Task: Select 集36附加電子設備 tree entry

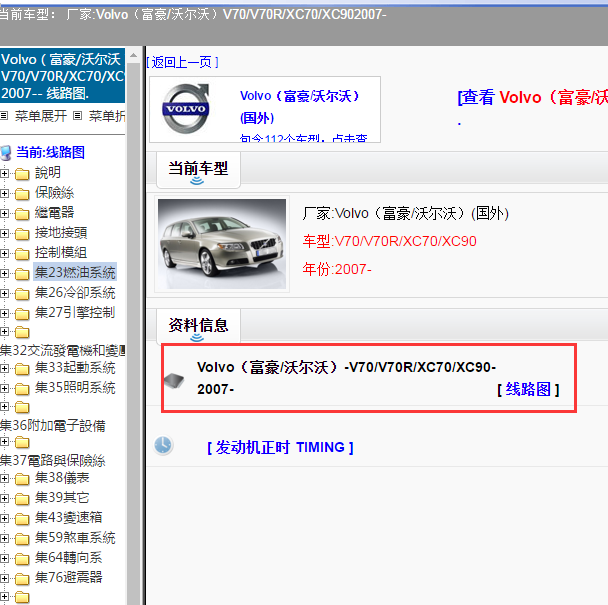Action: point(53,426)
